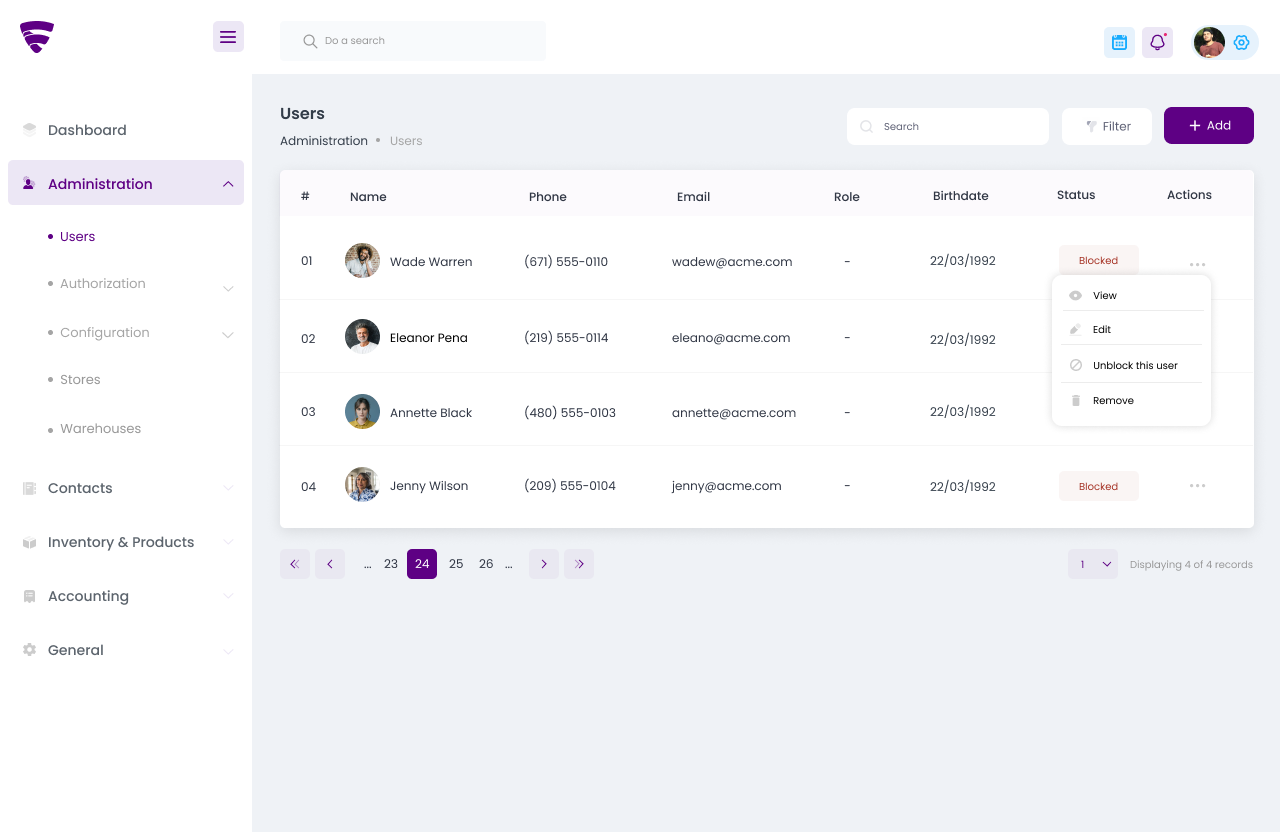Open the Users submenu item

point(77,237)
